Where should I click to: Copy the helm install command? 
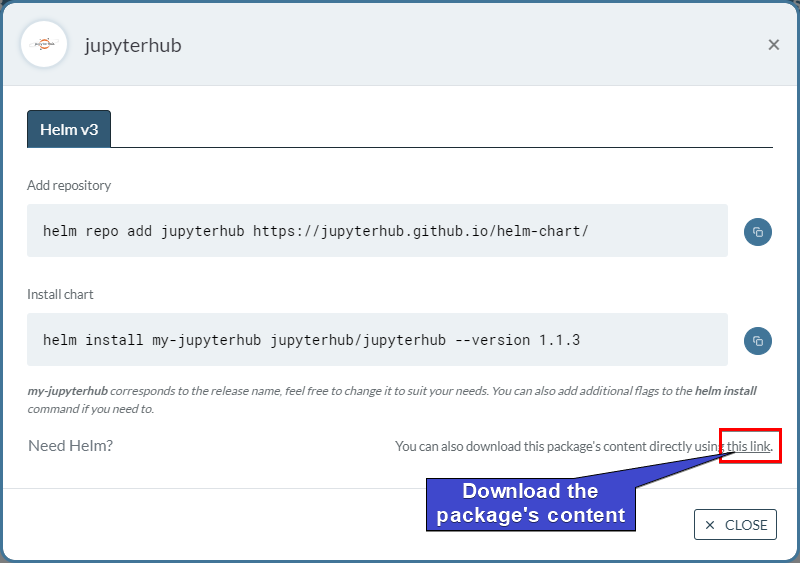[758, 341]
